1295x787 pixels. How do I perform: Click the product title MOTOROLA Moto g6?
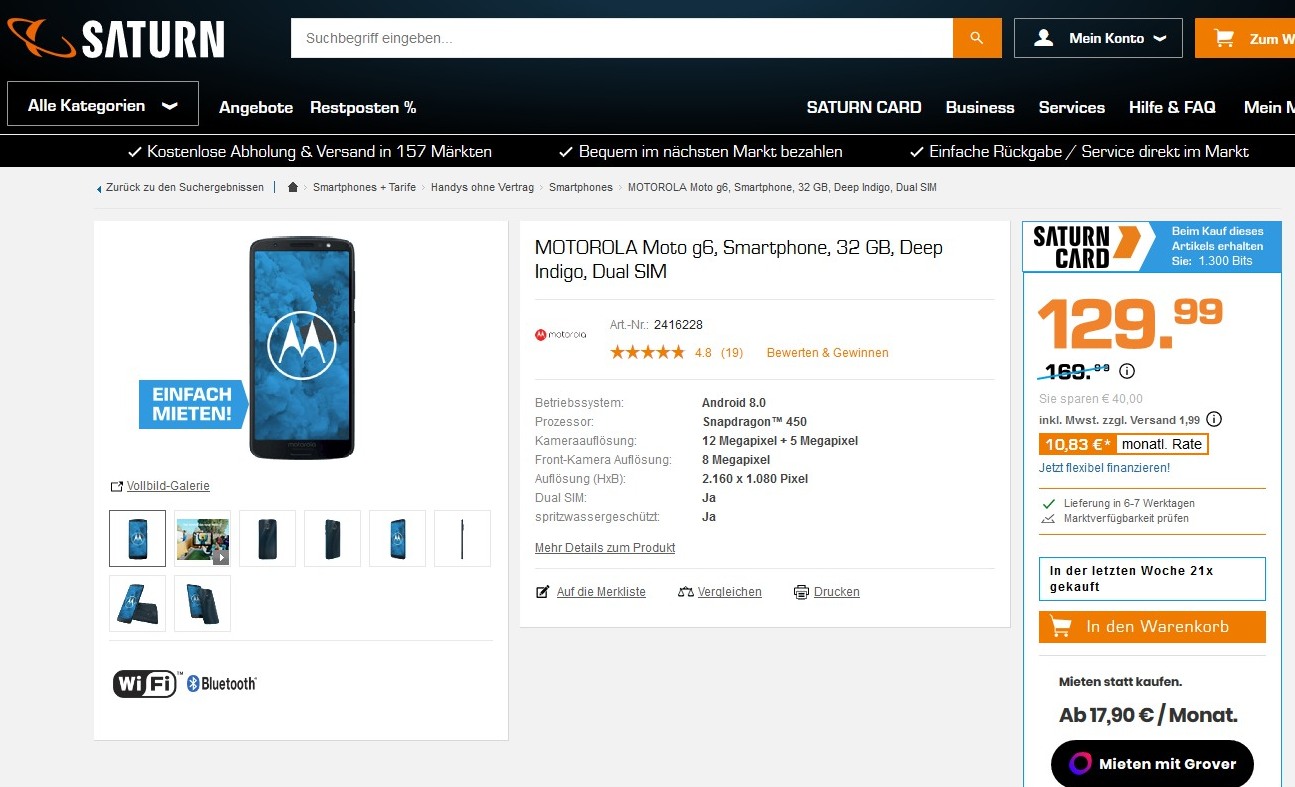pos(739,259)
